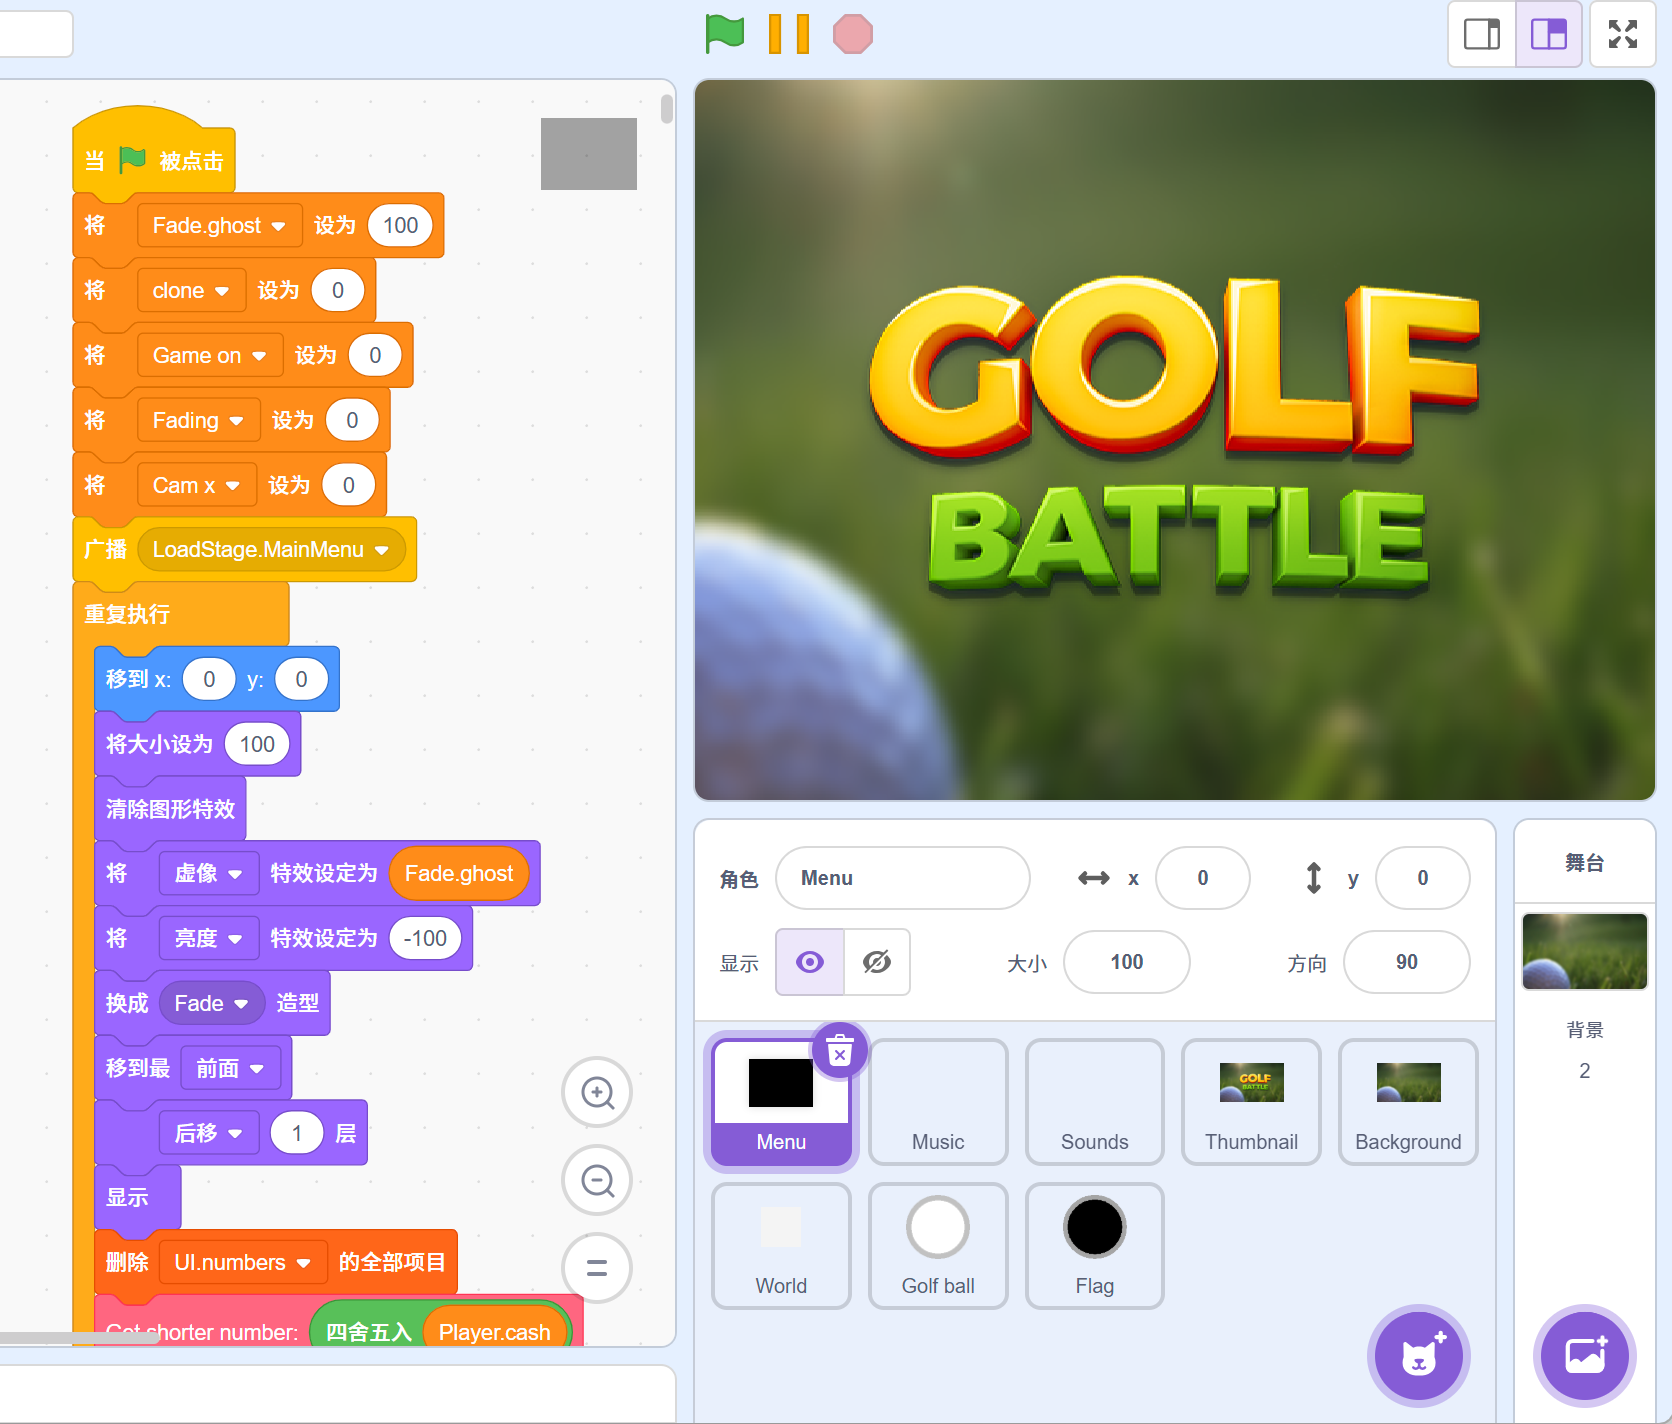Click the green flag to run project
This screenshot has height=1424, width=1672.
click(724, 34)
